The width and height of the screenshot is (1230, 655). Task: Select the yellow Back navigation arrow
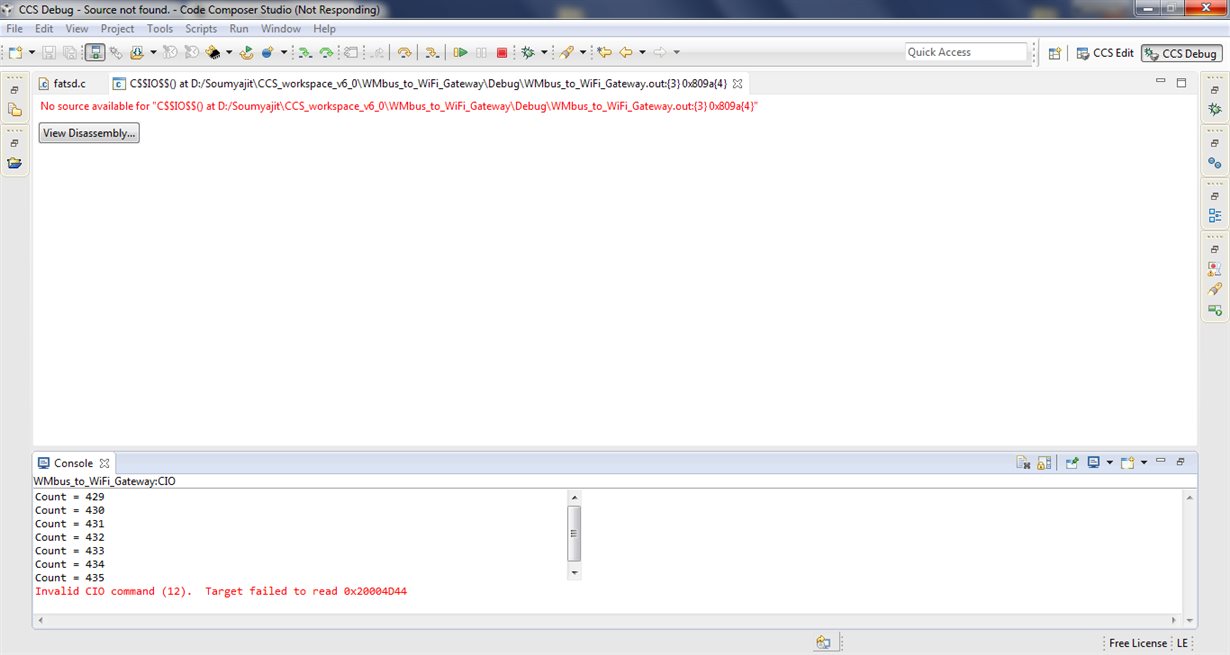pyautogui.click(x=625, y=52)
